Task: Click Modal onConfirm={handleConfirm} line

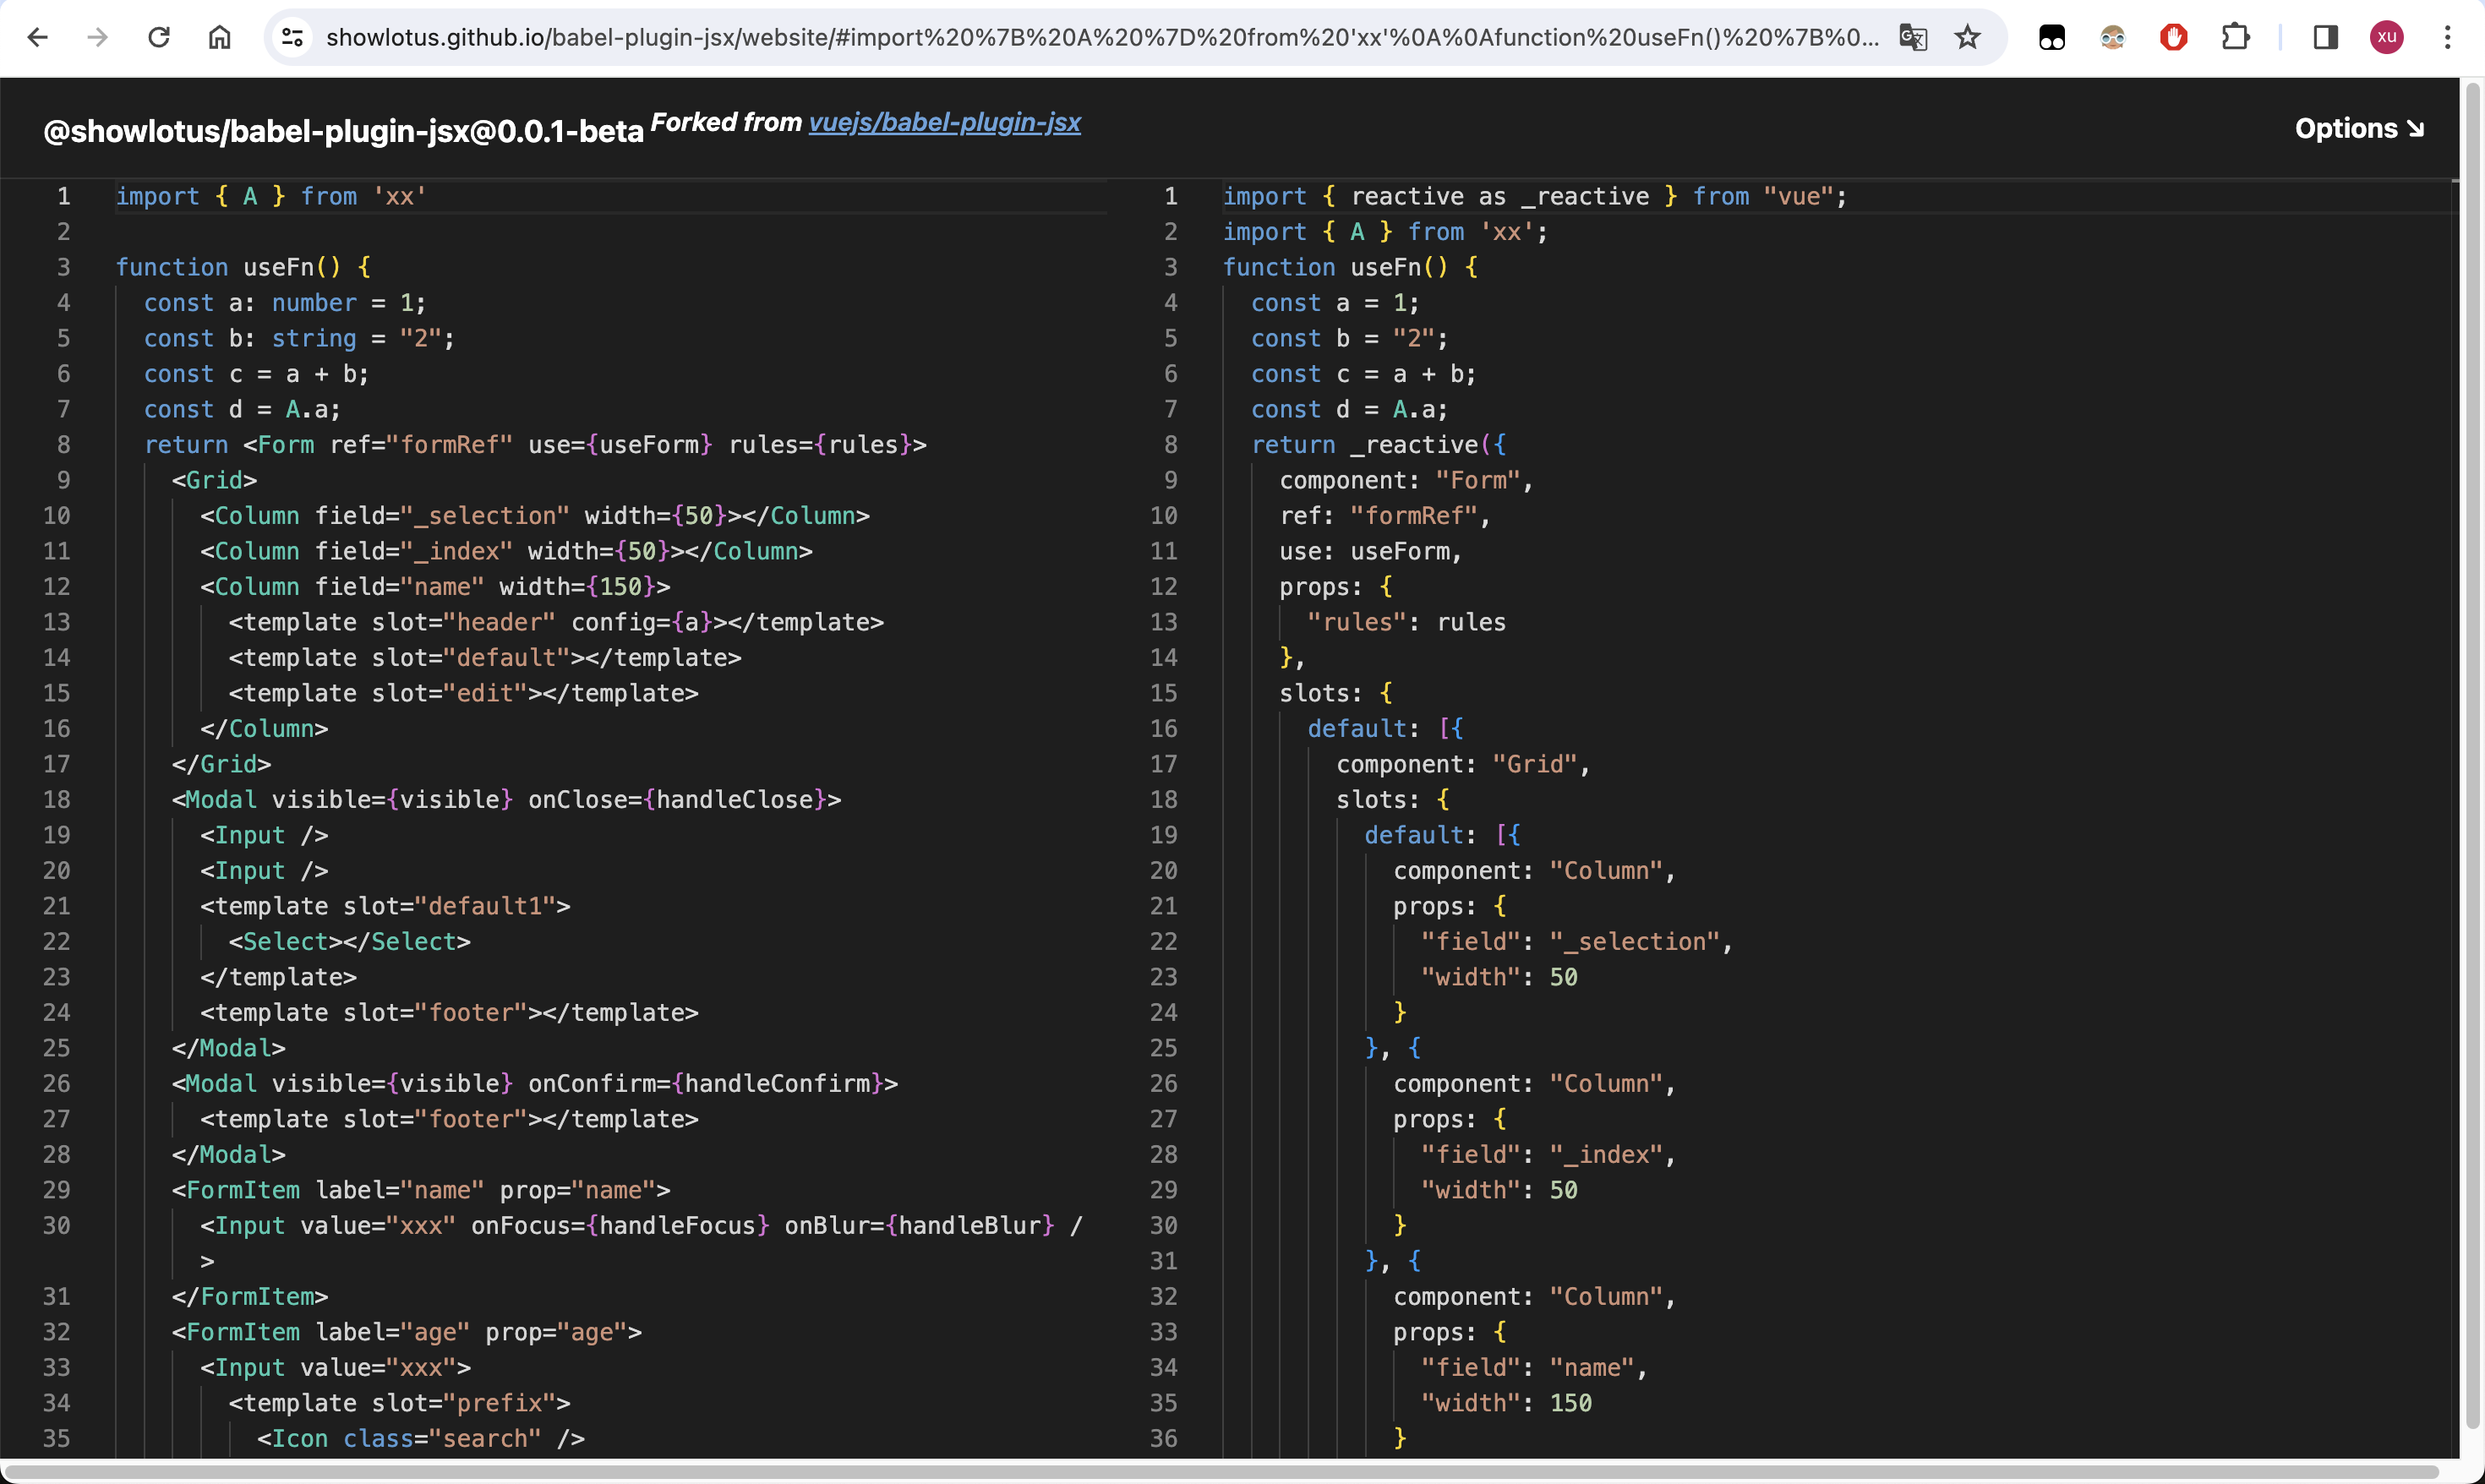Action: 534,1084
